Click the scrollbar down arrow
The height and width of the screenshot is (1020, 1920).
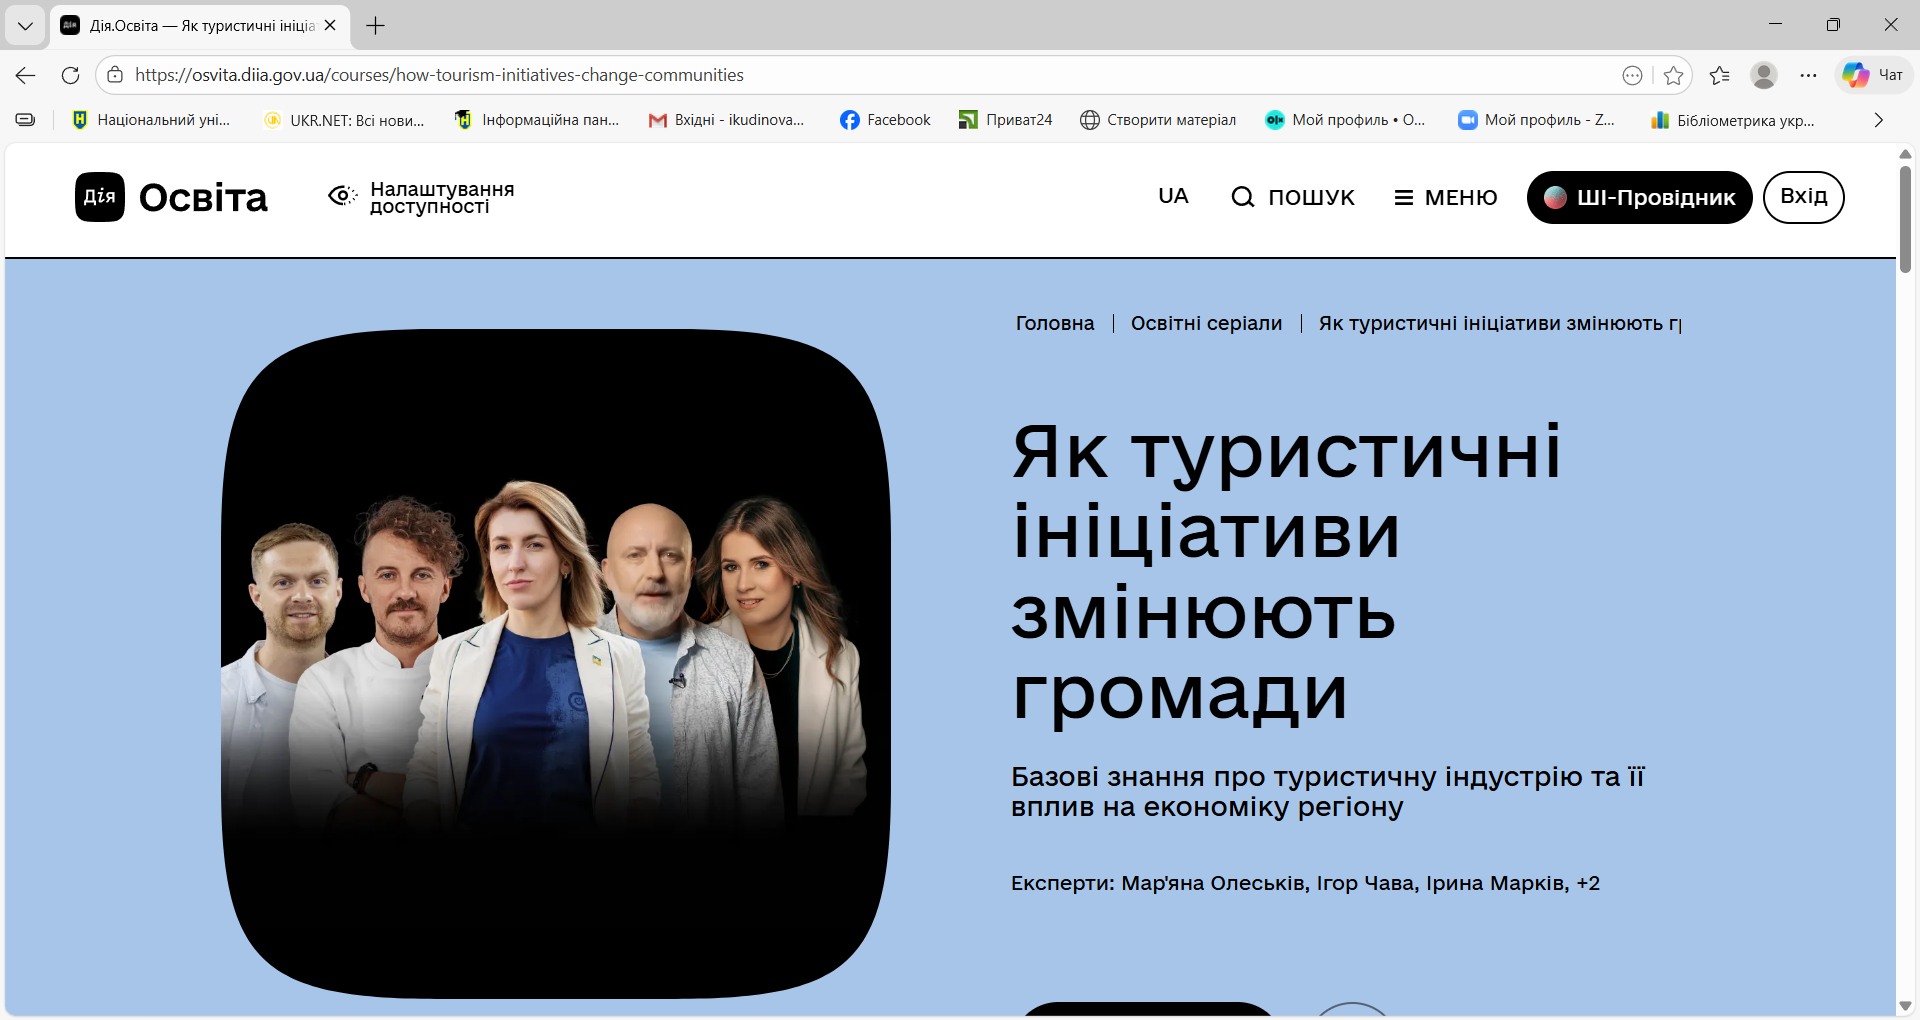1905,1006
